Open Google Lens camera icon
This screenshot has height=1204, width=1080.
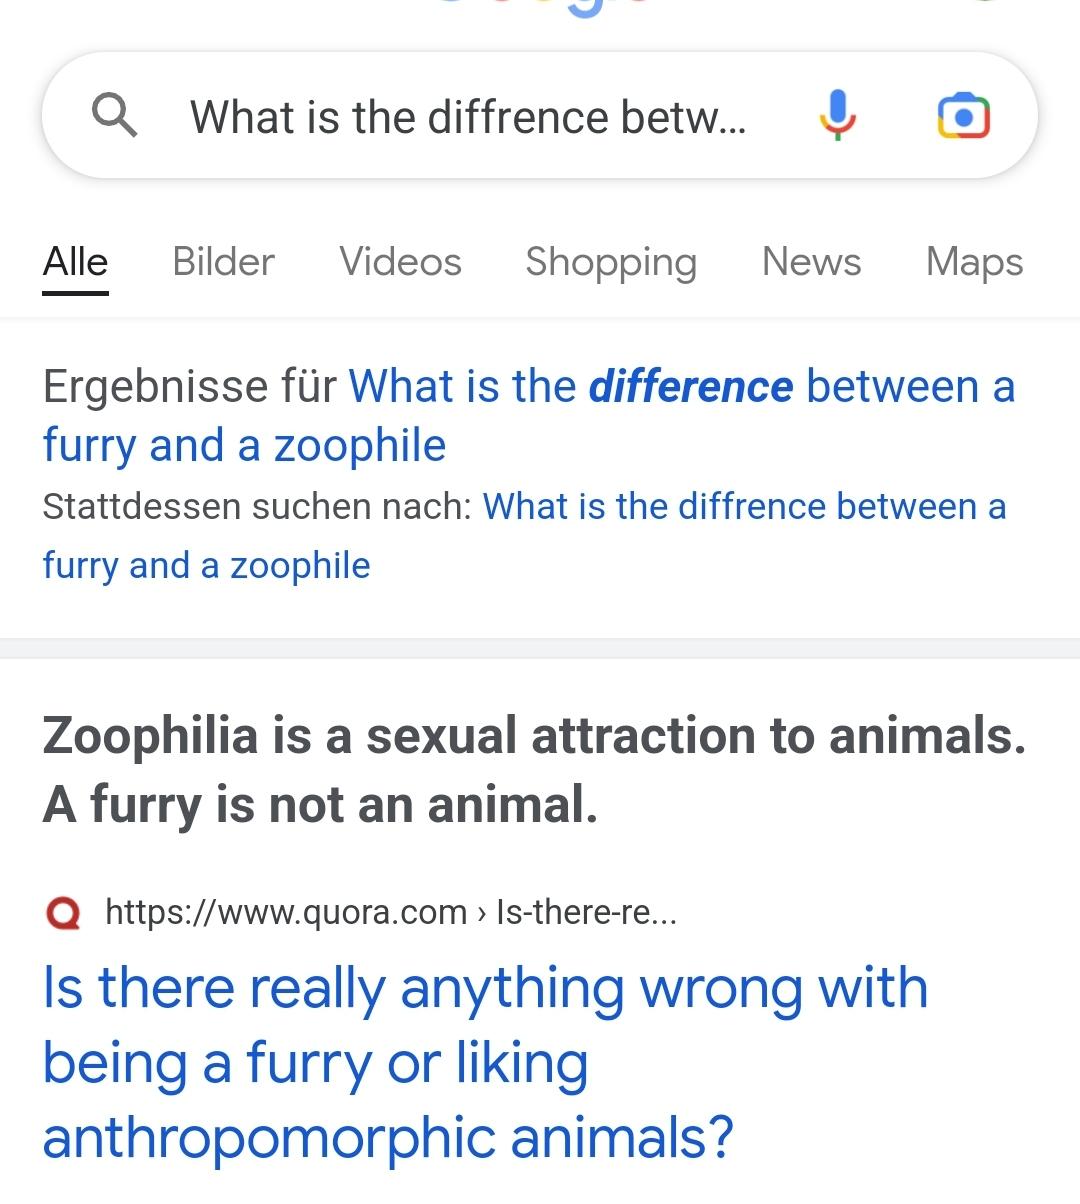963,116
